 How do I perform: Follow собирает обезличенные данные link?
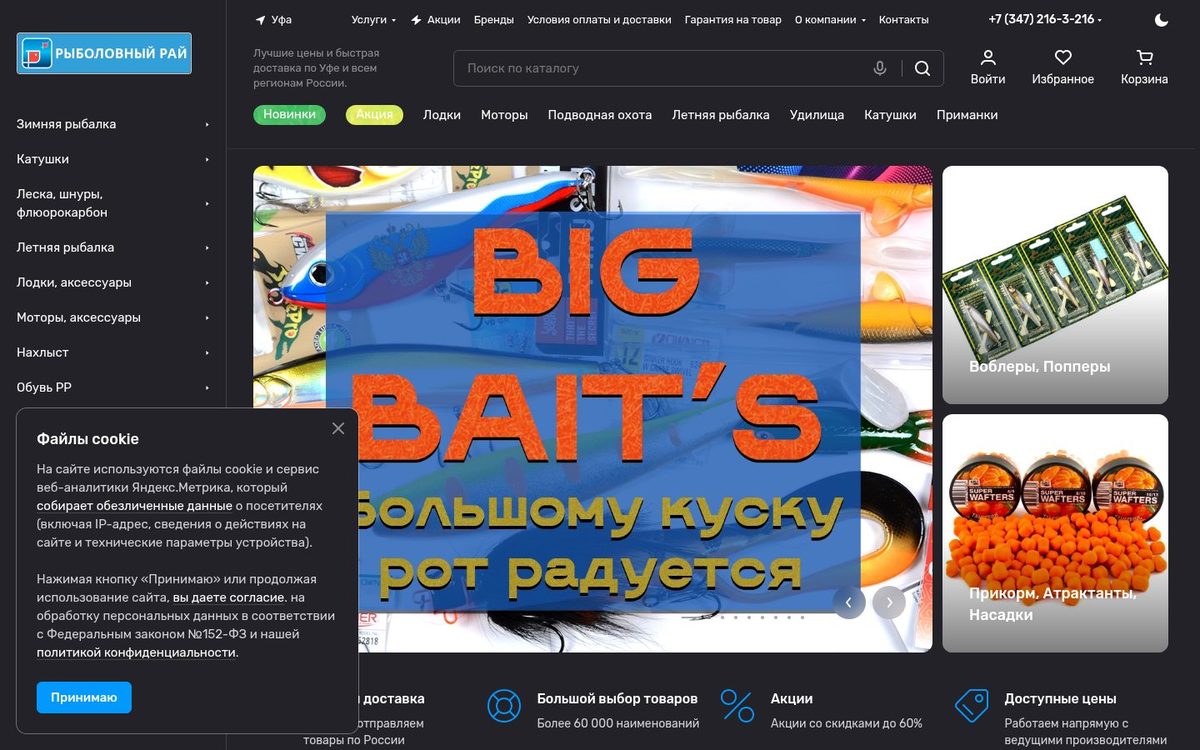pyautogui.click(x=134, y=506)
